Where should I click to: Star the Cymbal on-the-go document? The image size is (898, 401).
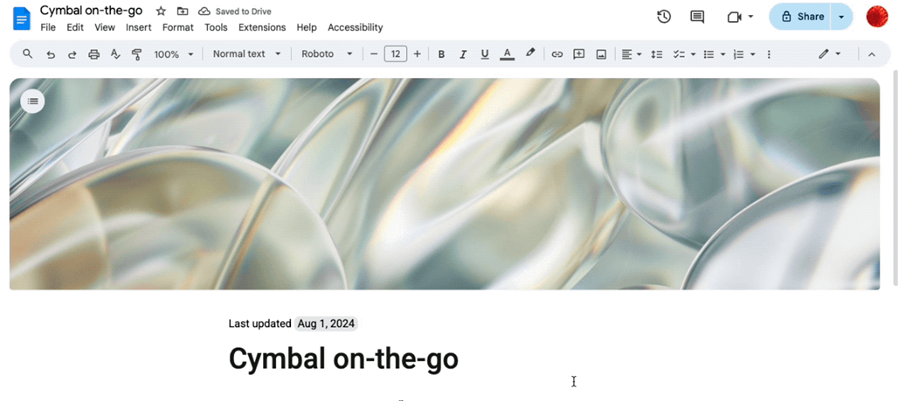click(161, 11)
